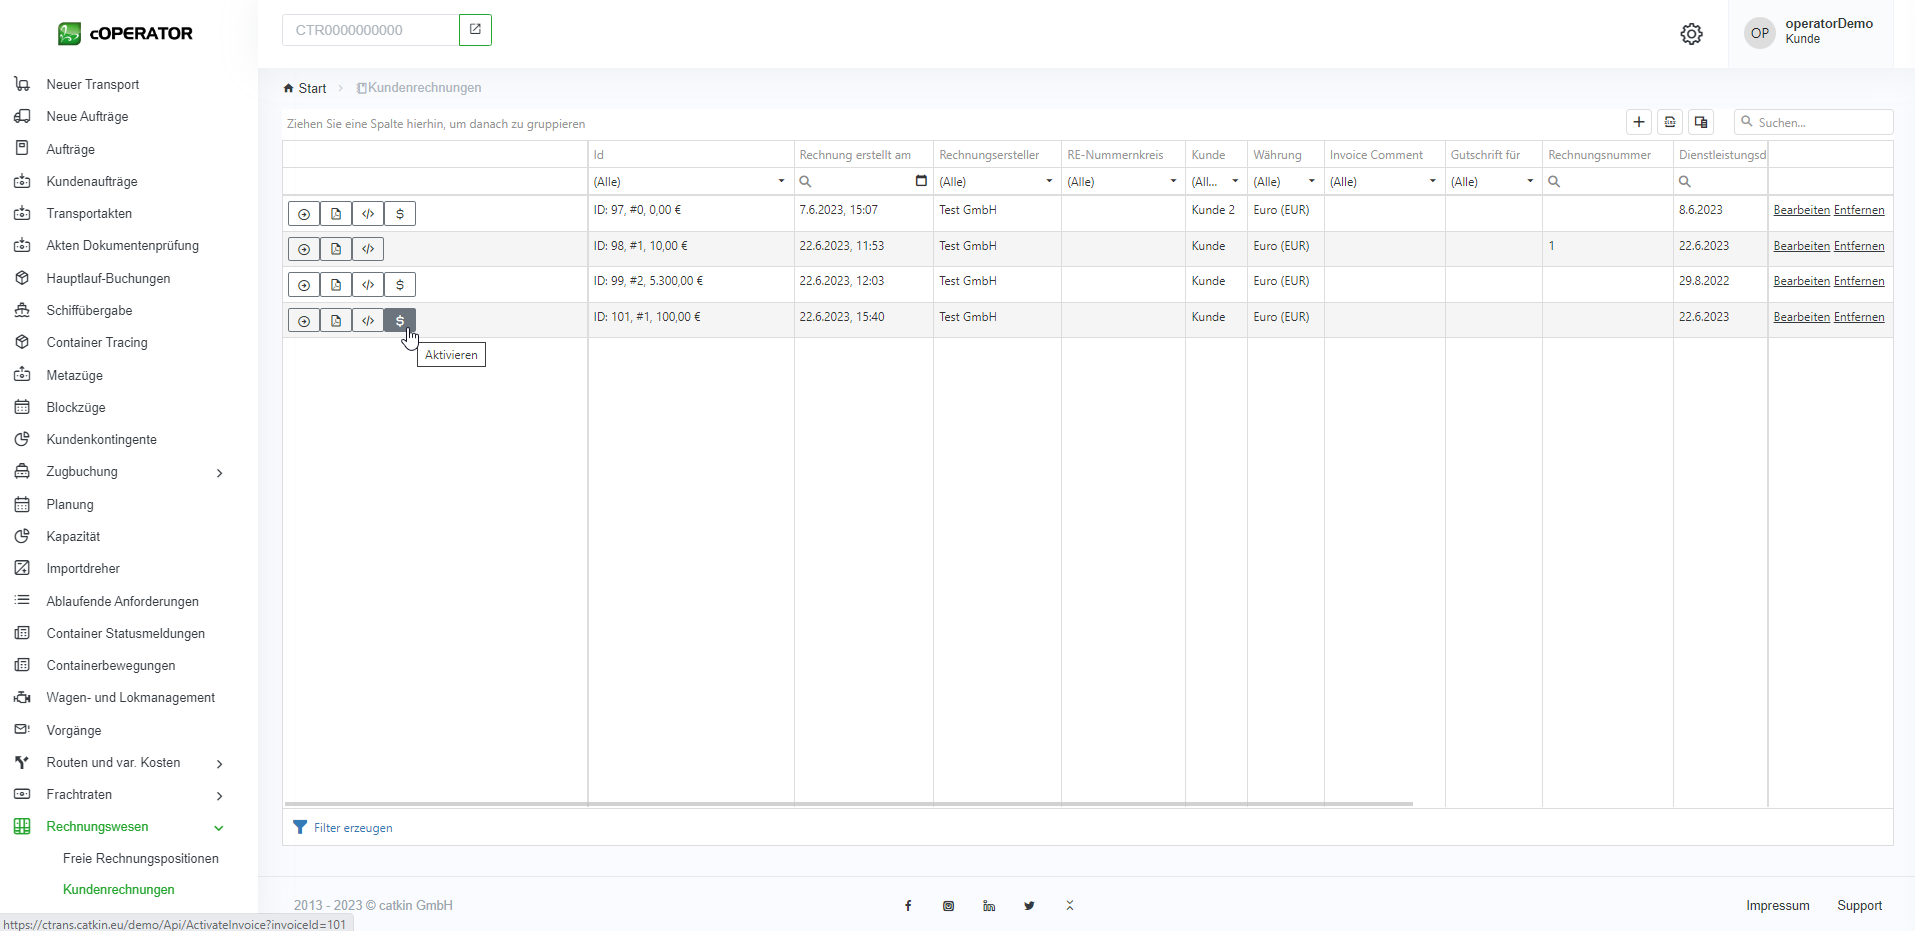Go to Container Tracing in sidebar
The image size is (1915, 931).
point(97,342)
